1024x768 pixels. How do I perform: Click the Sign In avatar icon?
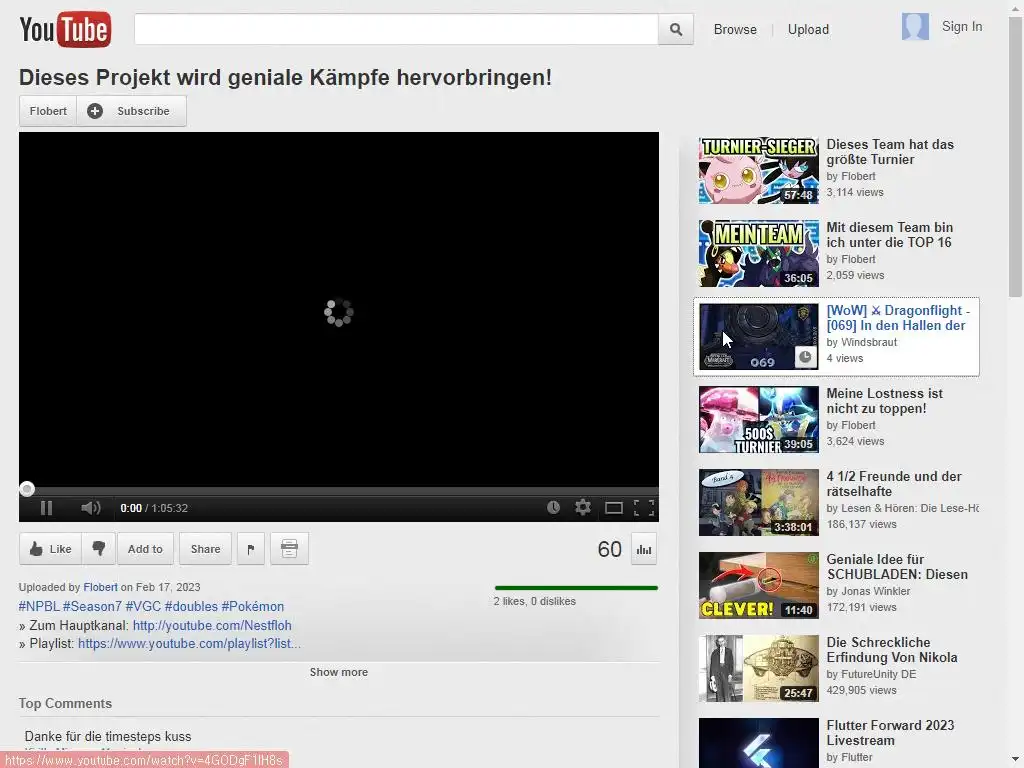coord(915,27)
